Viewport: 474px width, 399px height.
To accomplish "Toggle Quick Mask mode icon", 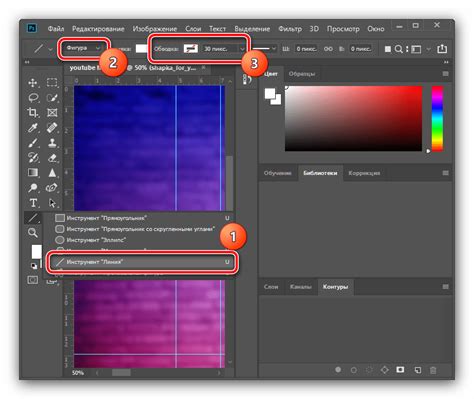I will click(x=33, y=280).
